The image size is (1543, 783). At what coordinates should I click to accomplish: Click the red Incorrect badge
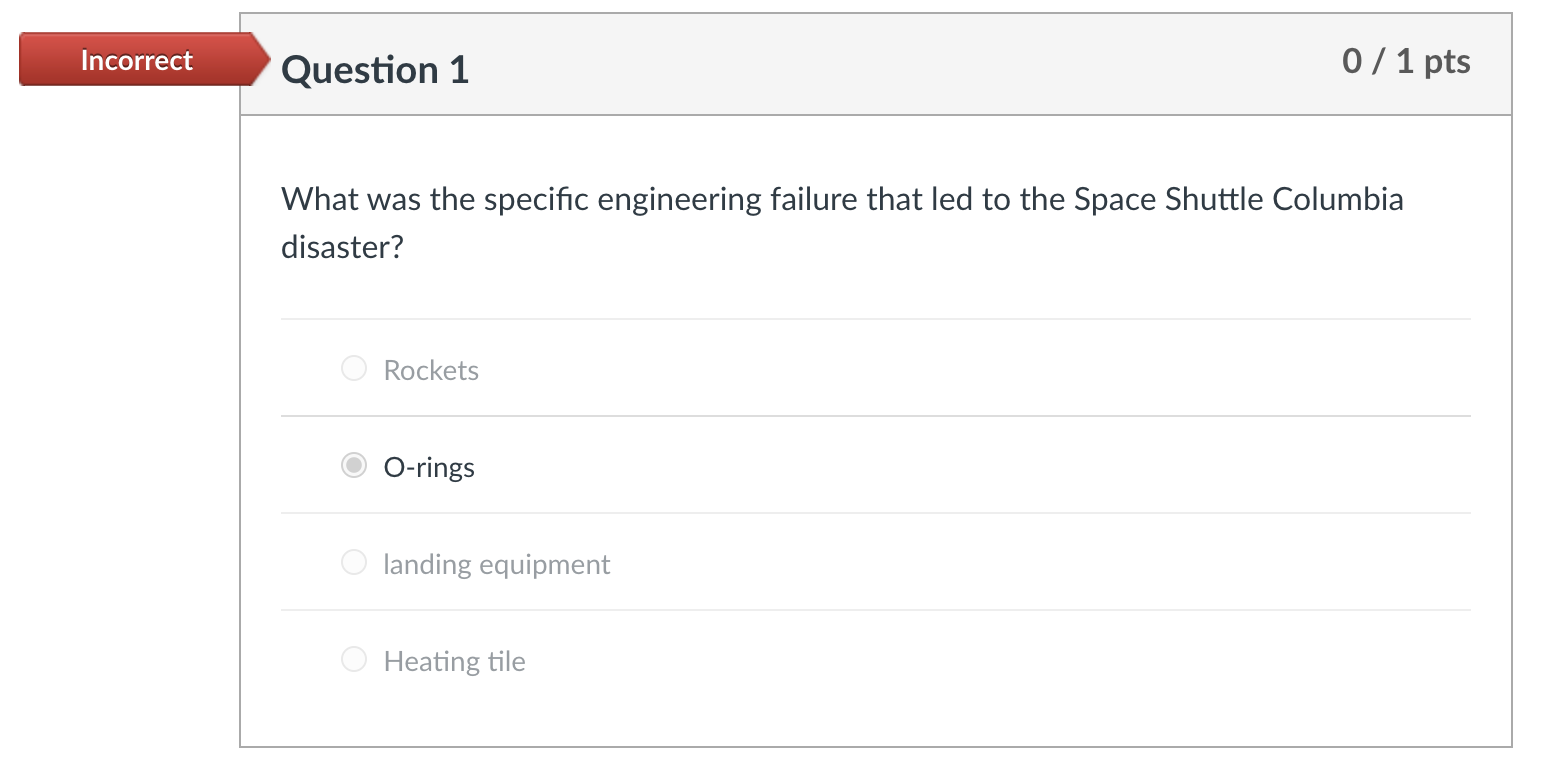135,59
